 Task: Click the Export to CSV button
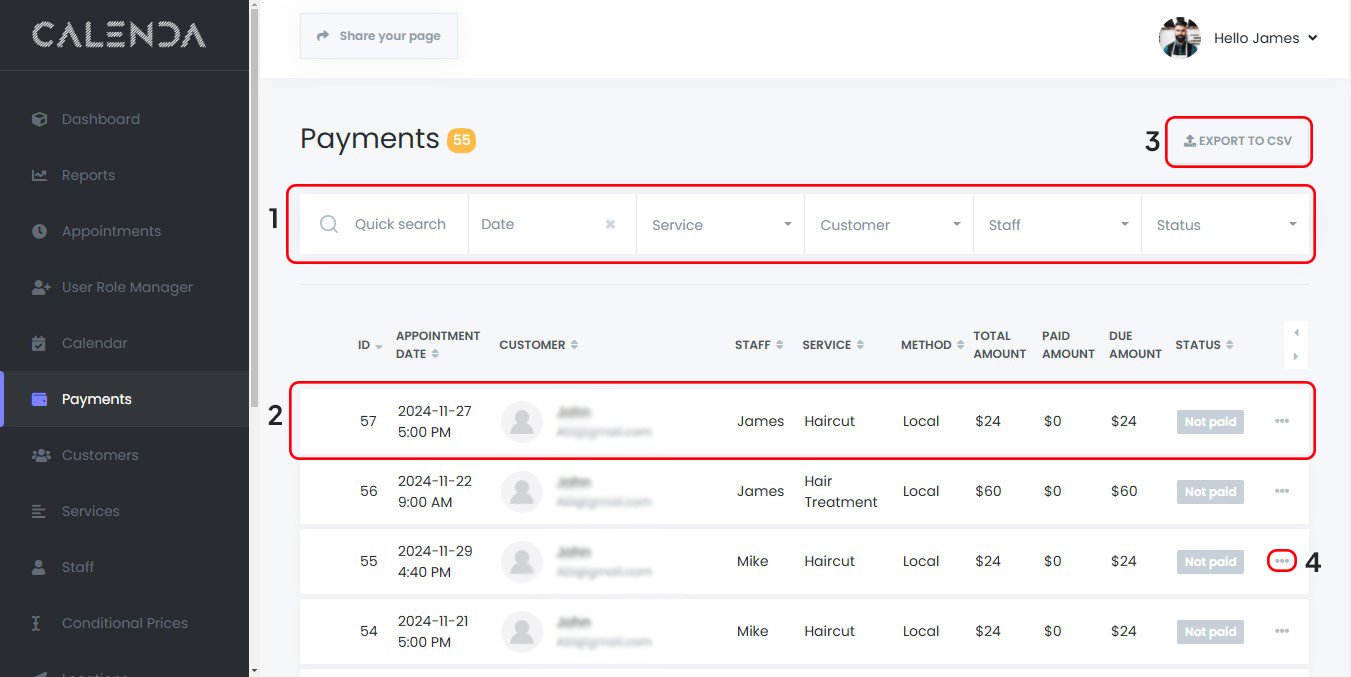(1238, 141)
